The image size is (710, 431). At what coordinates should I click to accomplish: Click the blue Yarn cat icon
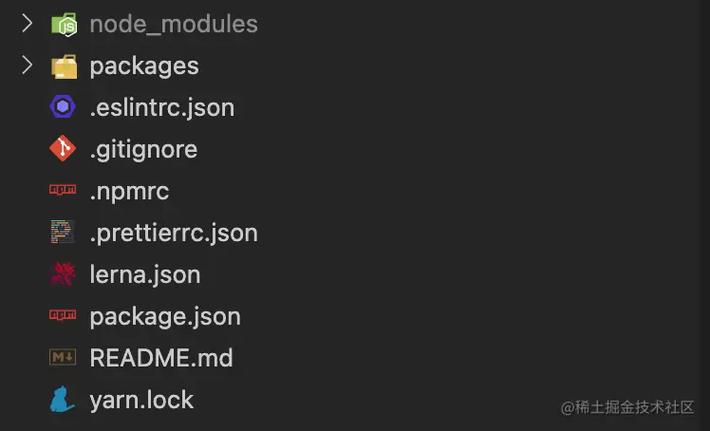(62, 399)
